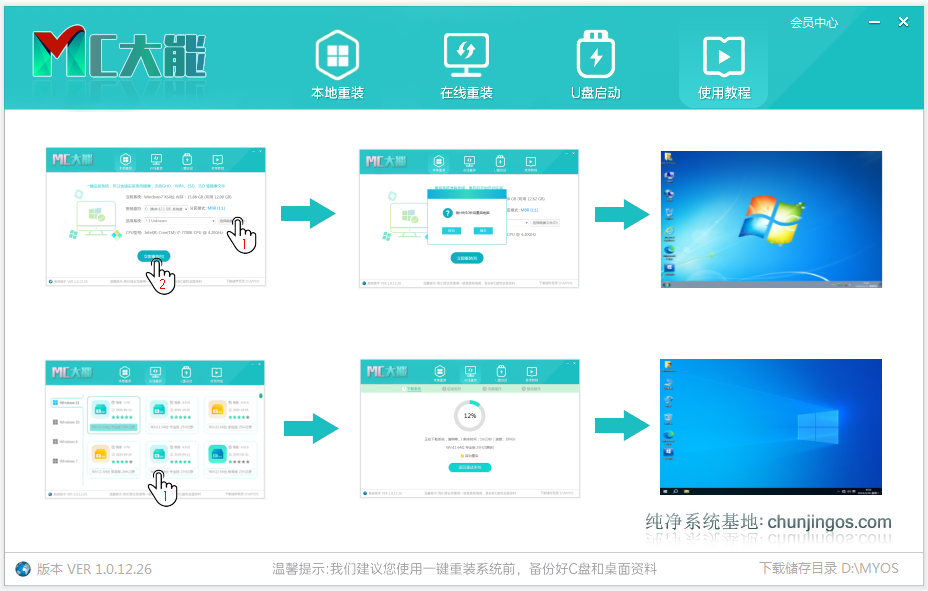Click the Windows 7 desktop thumbnail
This screenshot has height=591, width=928.
(771, 219)
